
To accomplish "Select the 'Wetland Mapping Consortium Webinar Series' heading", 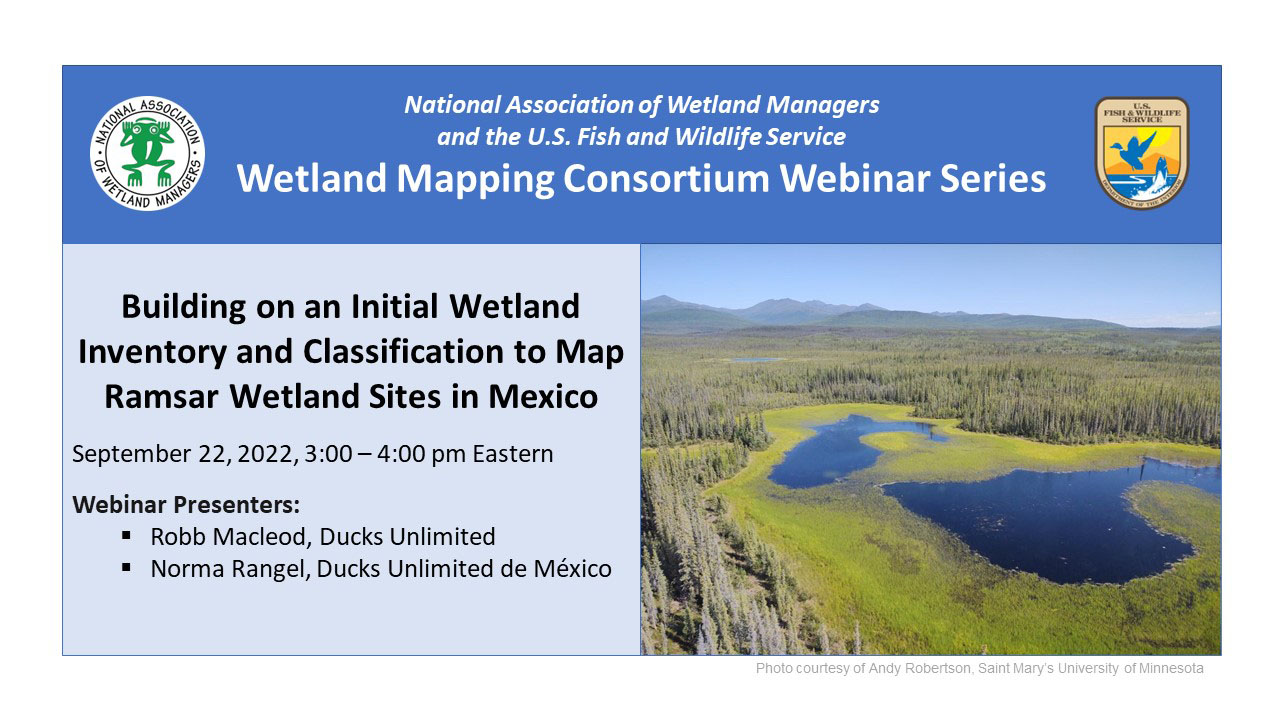I will point(641,178).
